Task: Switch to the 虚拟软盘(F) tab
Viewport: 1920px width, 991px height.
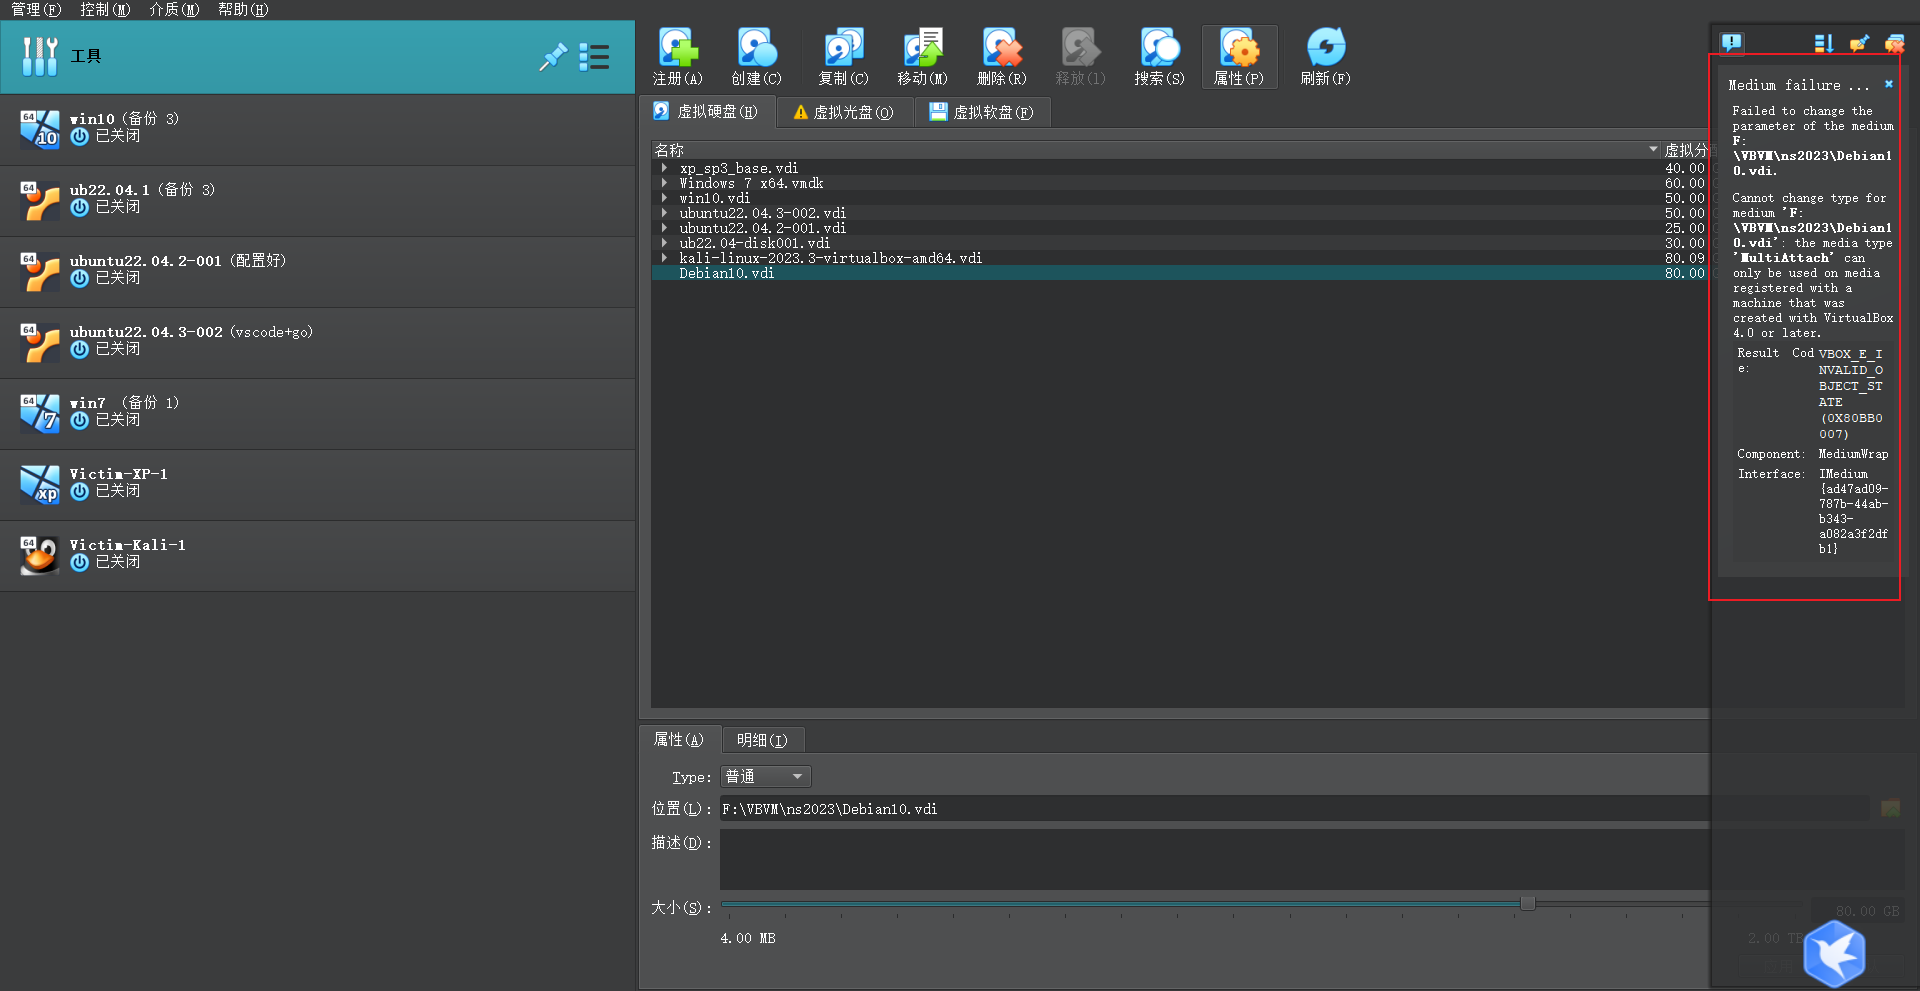Action: tap(982, 112)
